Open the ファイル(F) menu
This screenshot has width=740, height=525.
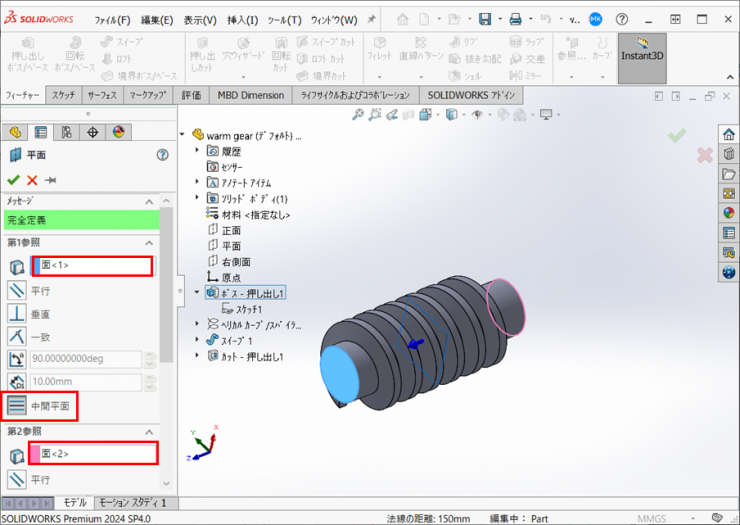112,20
